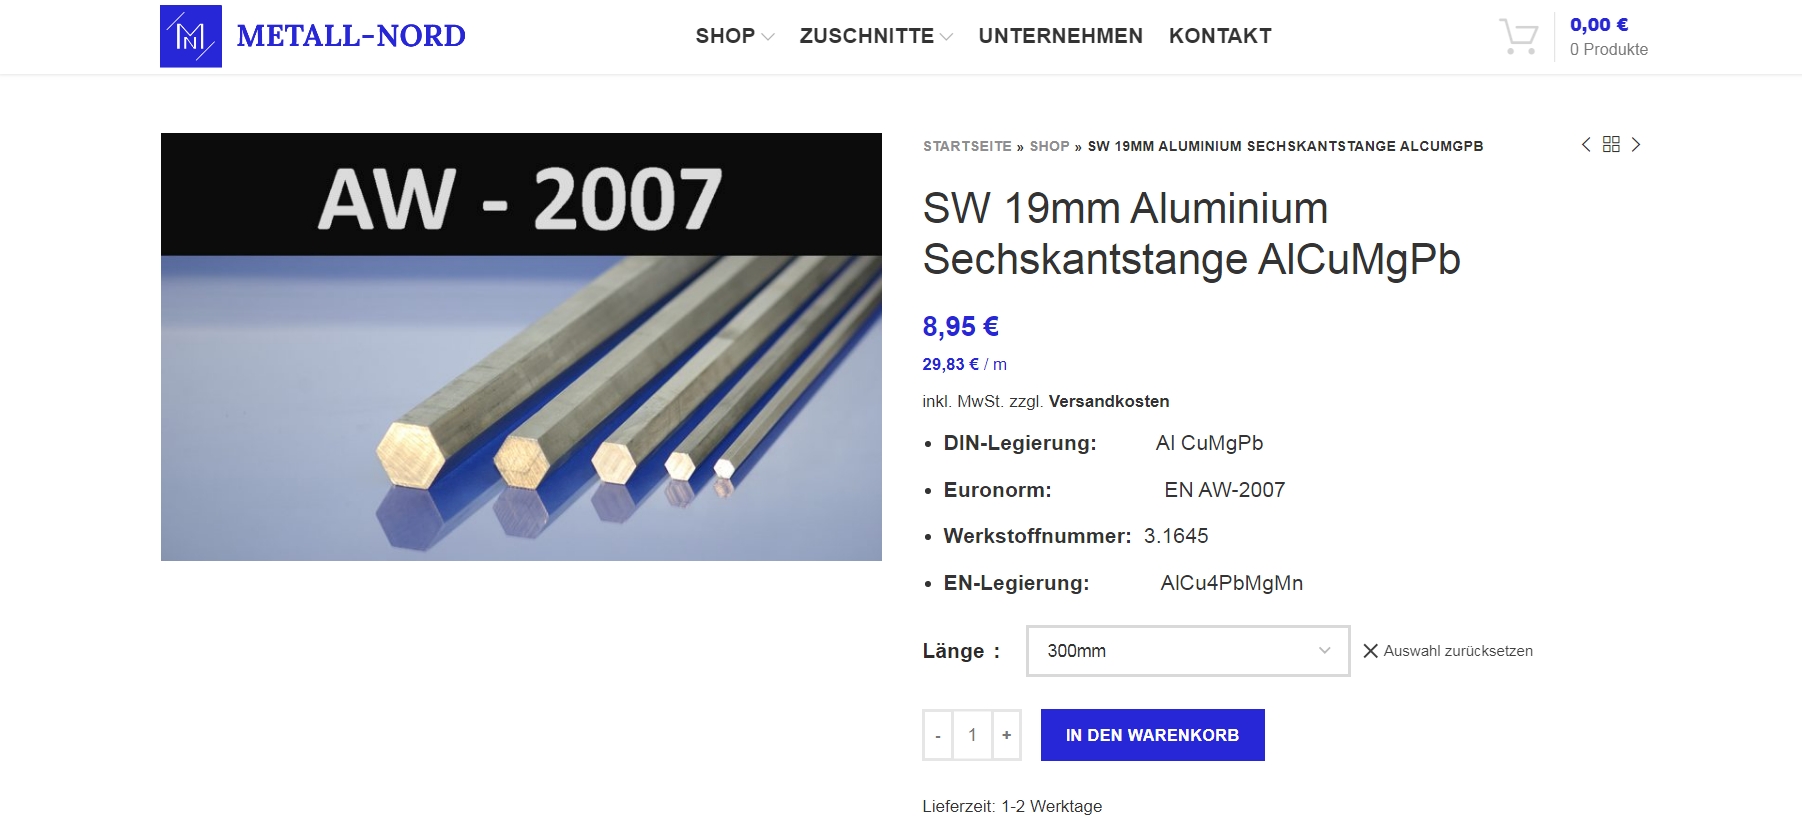
Task: Decrease quantity with the minus button
Action: [x=938, y=735]
